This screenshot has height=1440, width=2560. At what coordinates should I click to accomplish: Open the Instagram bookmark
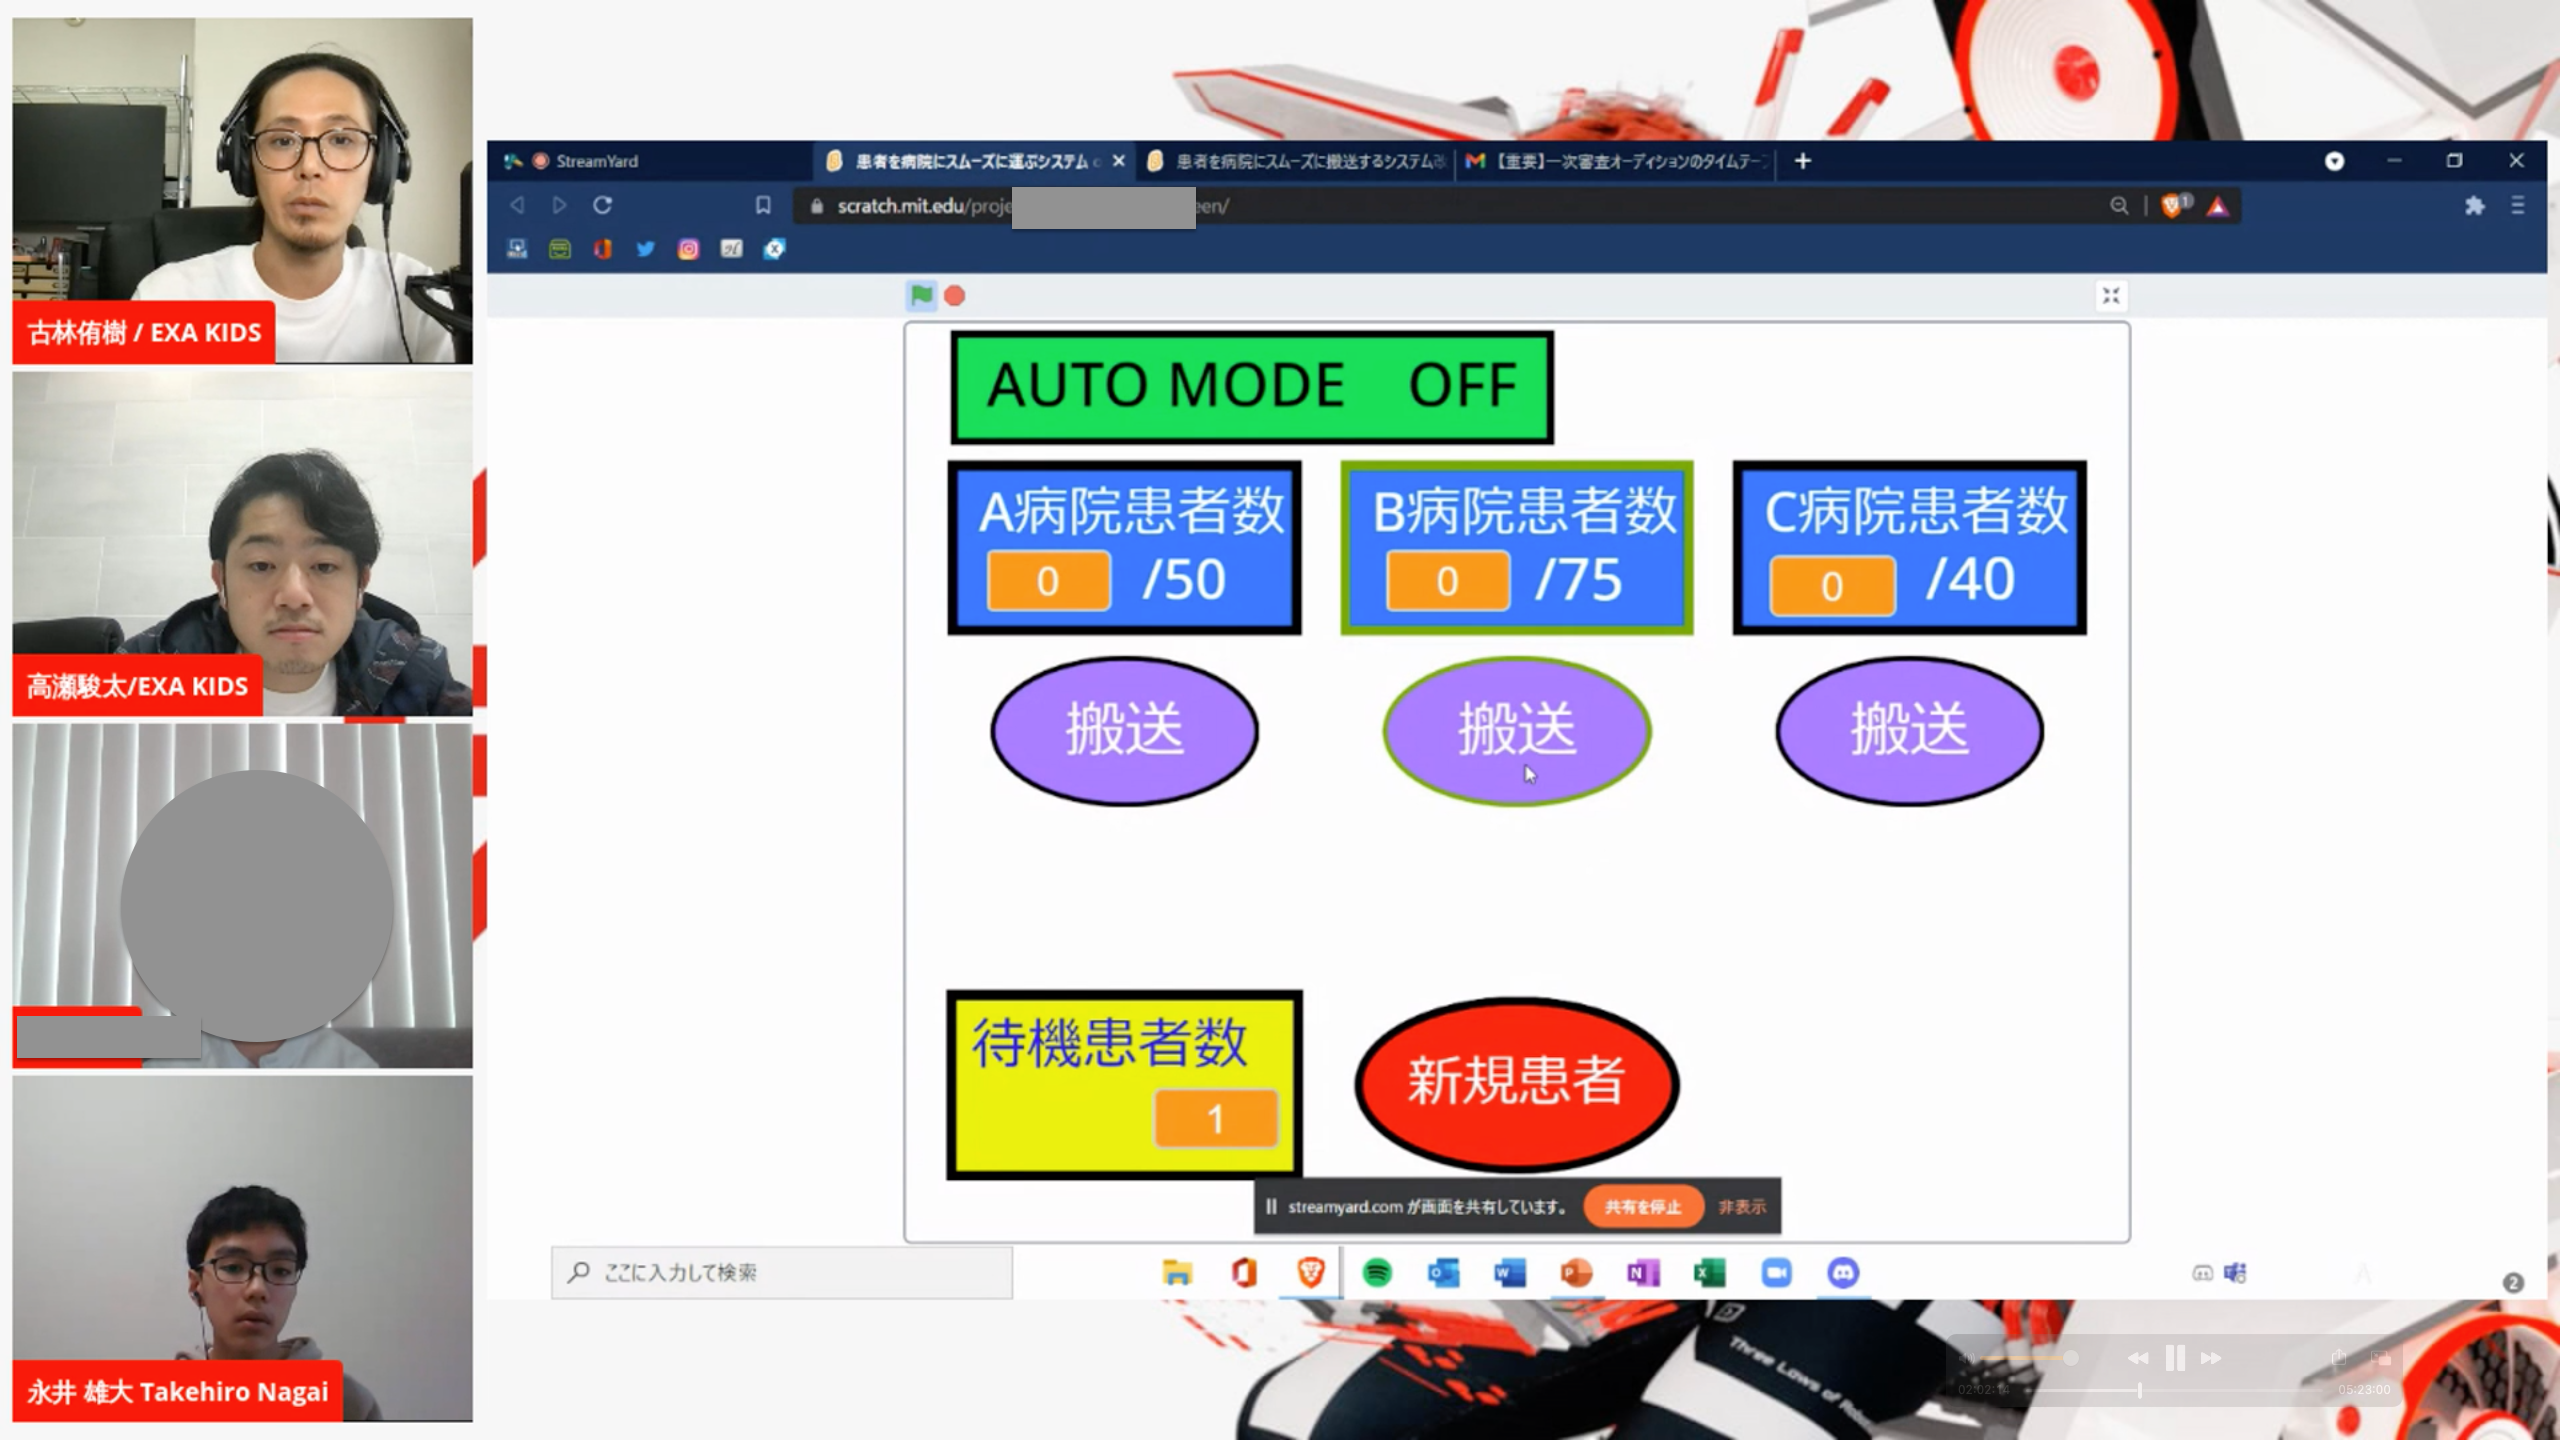pyautogui.click(x=688, y=249)
